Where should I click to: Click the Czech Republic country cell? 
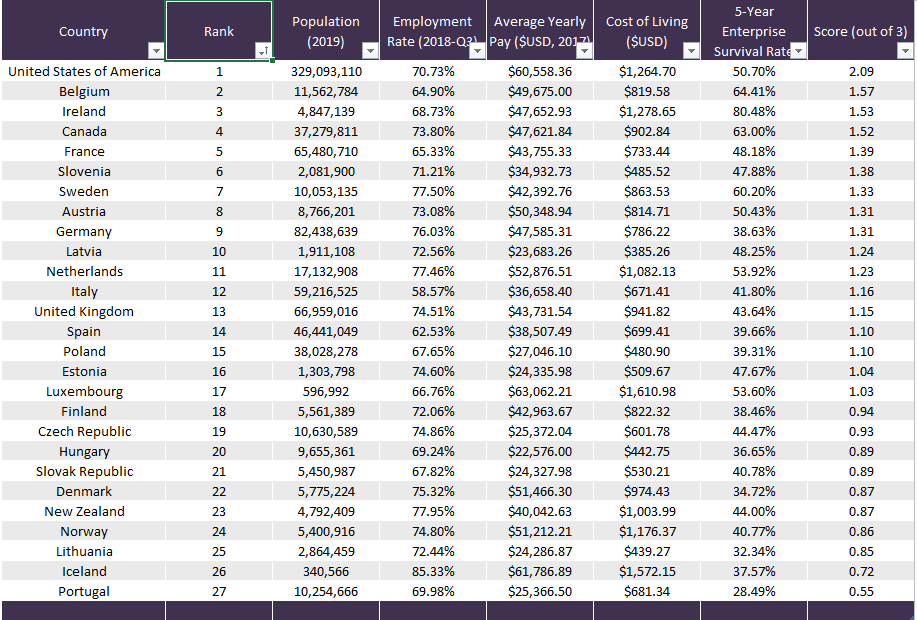(x=84, y=431)
